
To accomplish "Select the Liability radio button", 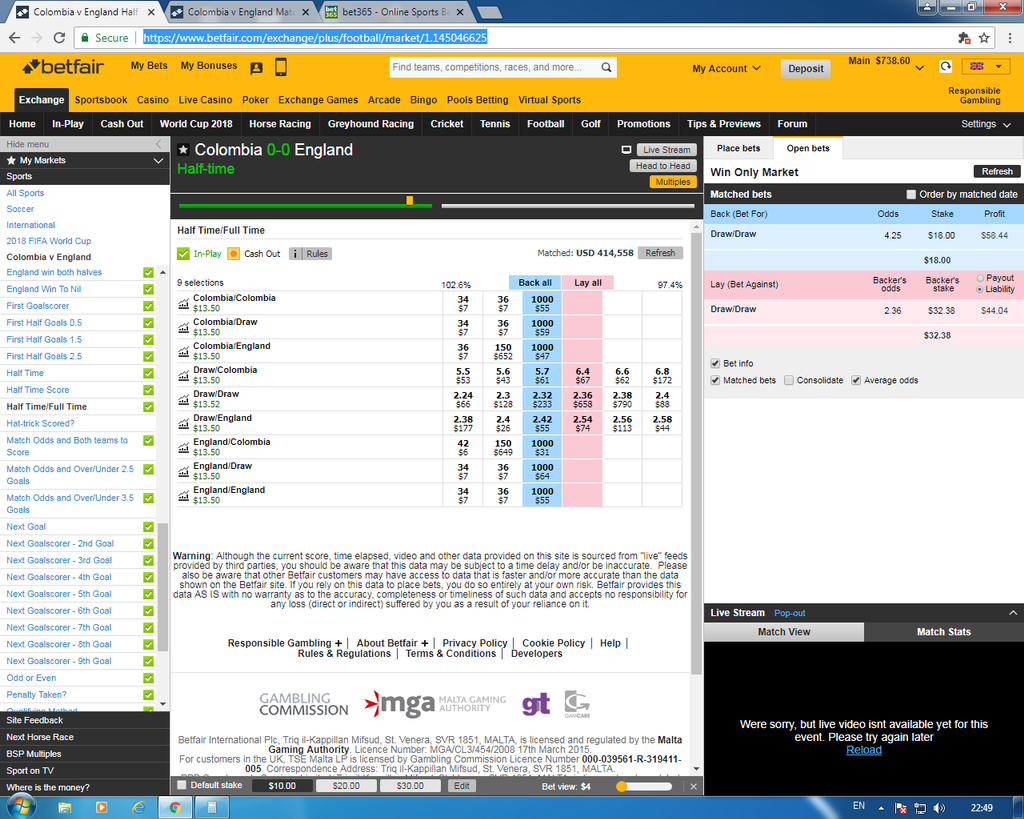I will click(x=980, y=289).
